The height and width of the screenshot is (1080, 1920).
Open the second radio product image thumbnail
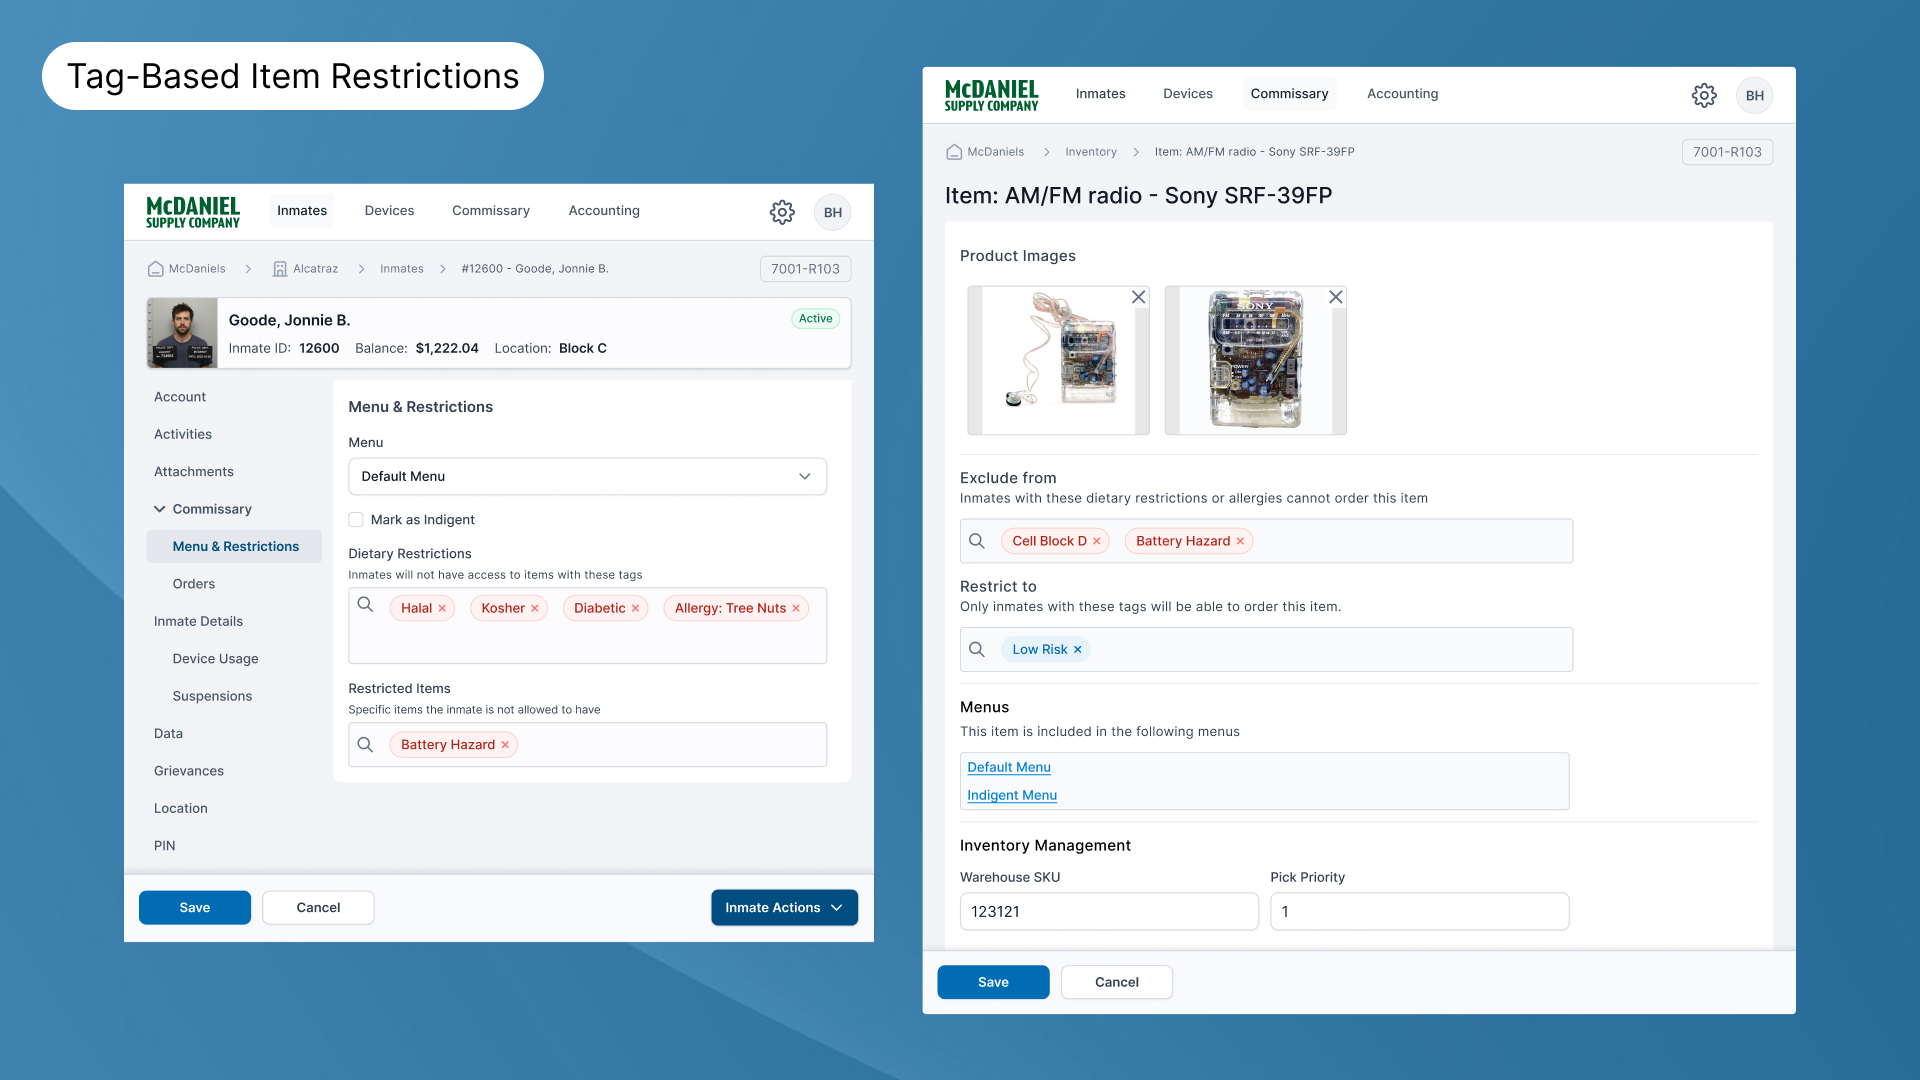[1256, 360]
